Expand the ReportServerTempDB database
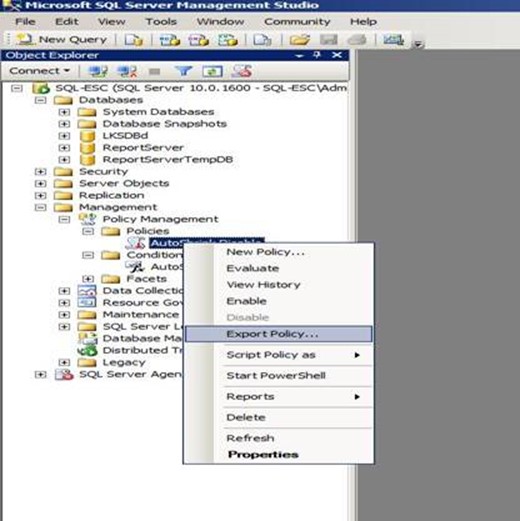The image size is (520, 521). point(64,160)
